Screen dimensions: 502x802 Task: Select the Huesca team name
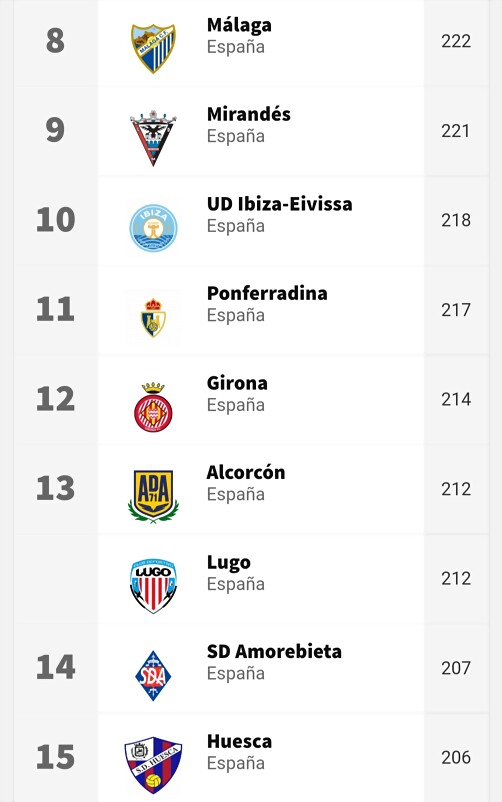(x=239, y=741)
